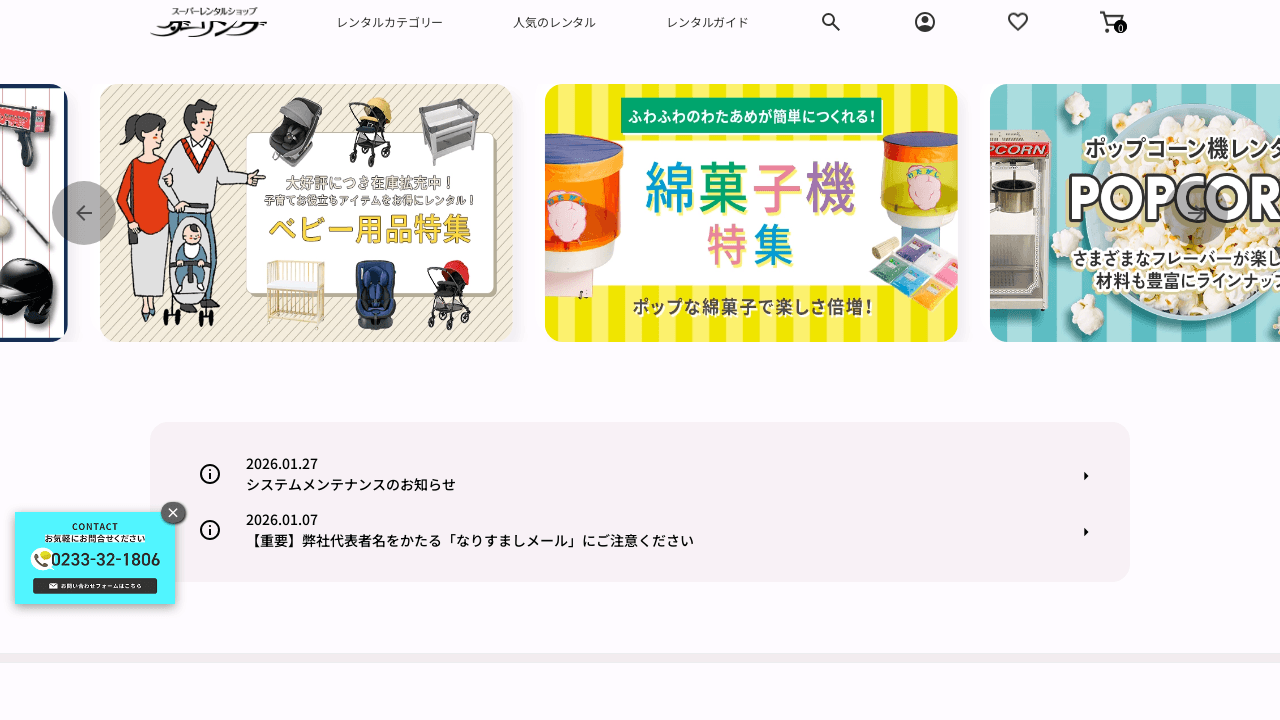Call the 0233-32-1806 phone number link
1280x720 pixels.
click(x=105, y=559)
